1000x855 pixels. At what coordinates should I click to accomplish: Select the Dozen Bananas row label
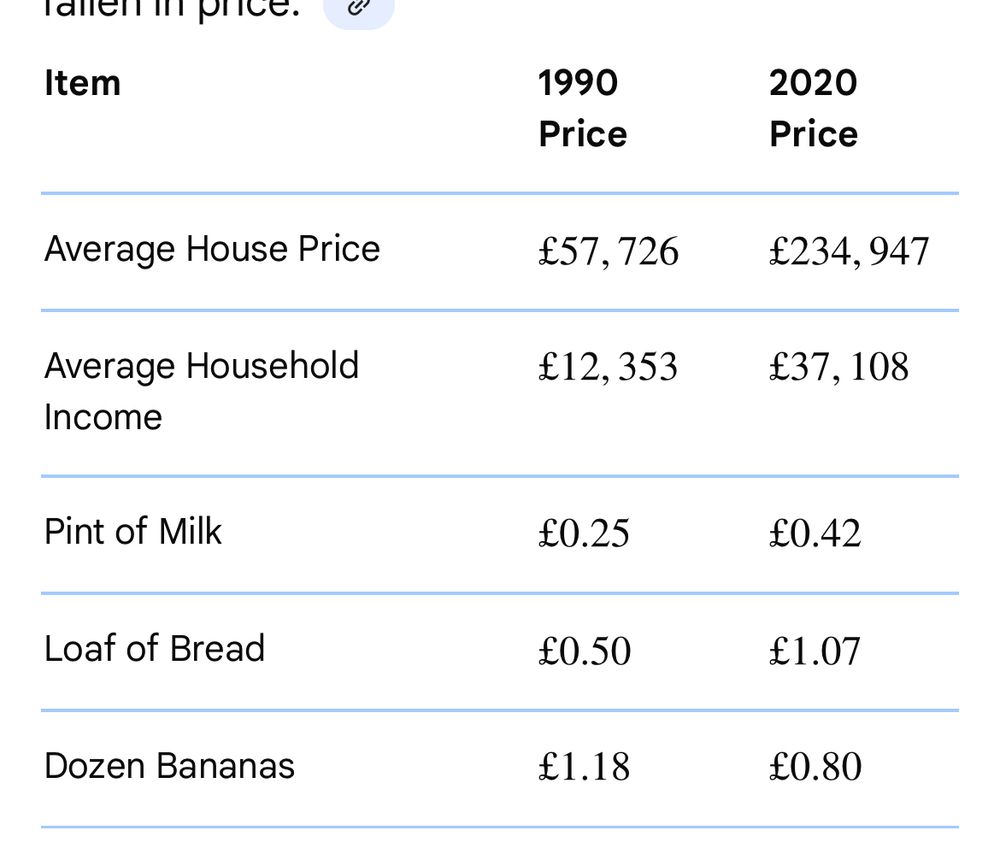click(x=169, y=766)
